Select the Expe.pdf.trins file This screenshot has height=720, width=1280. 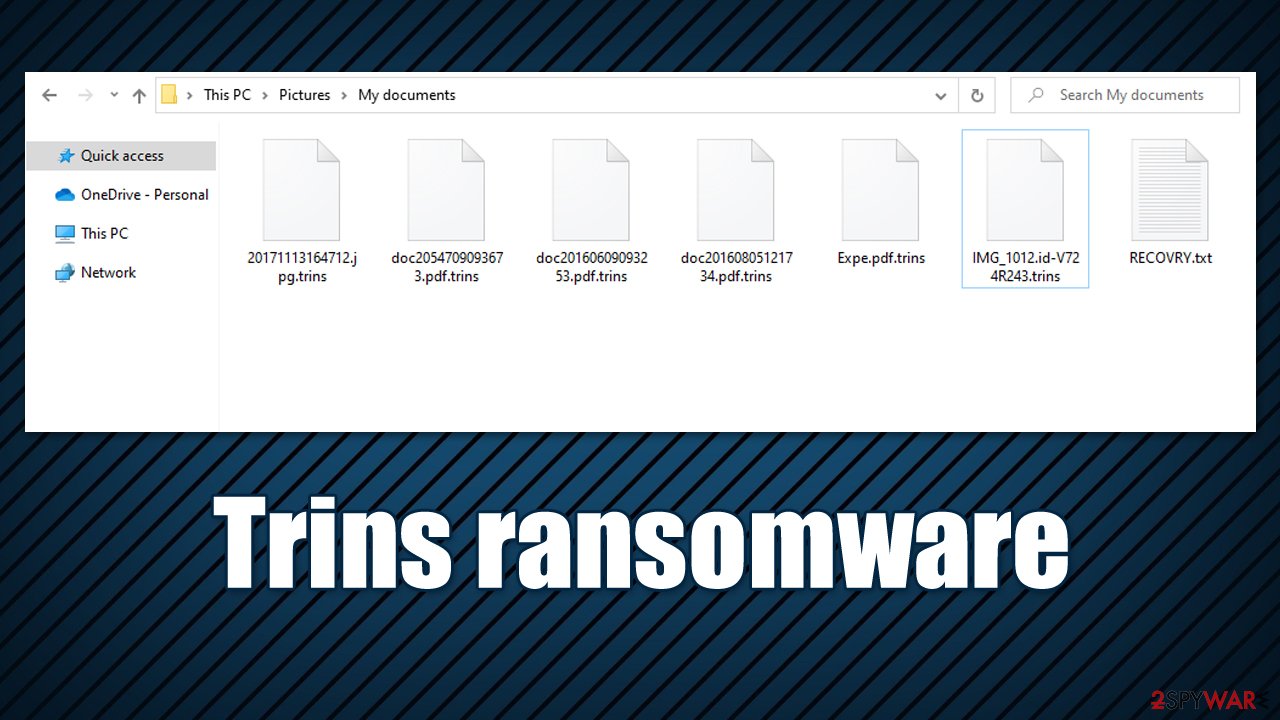[x=880, y=190]
